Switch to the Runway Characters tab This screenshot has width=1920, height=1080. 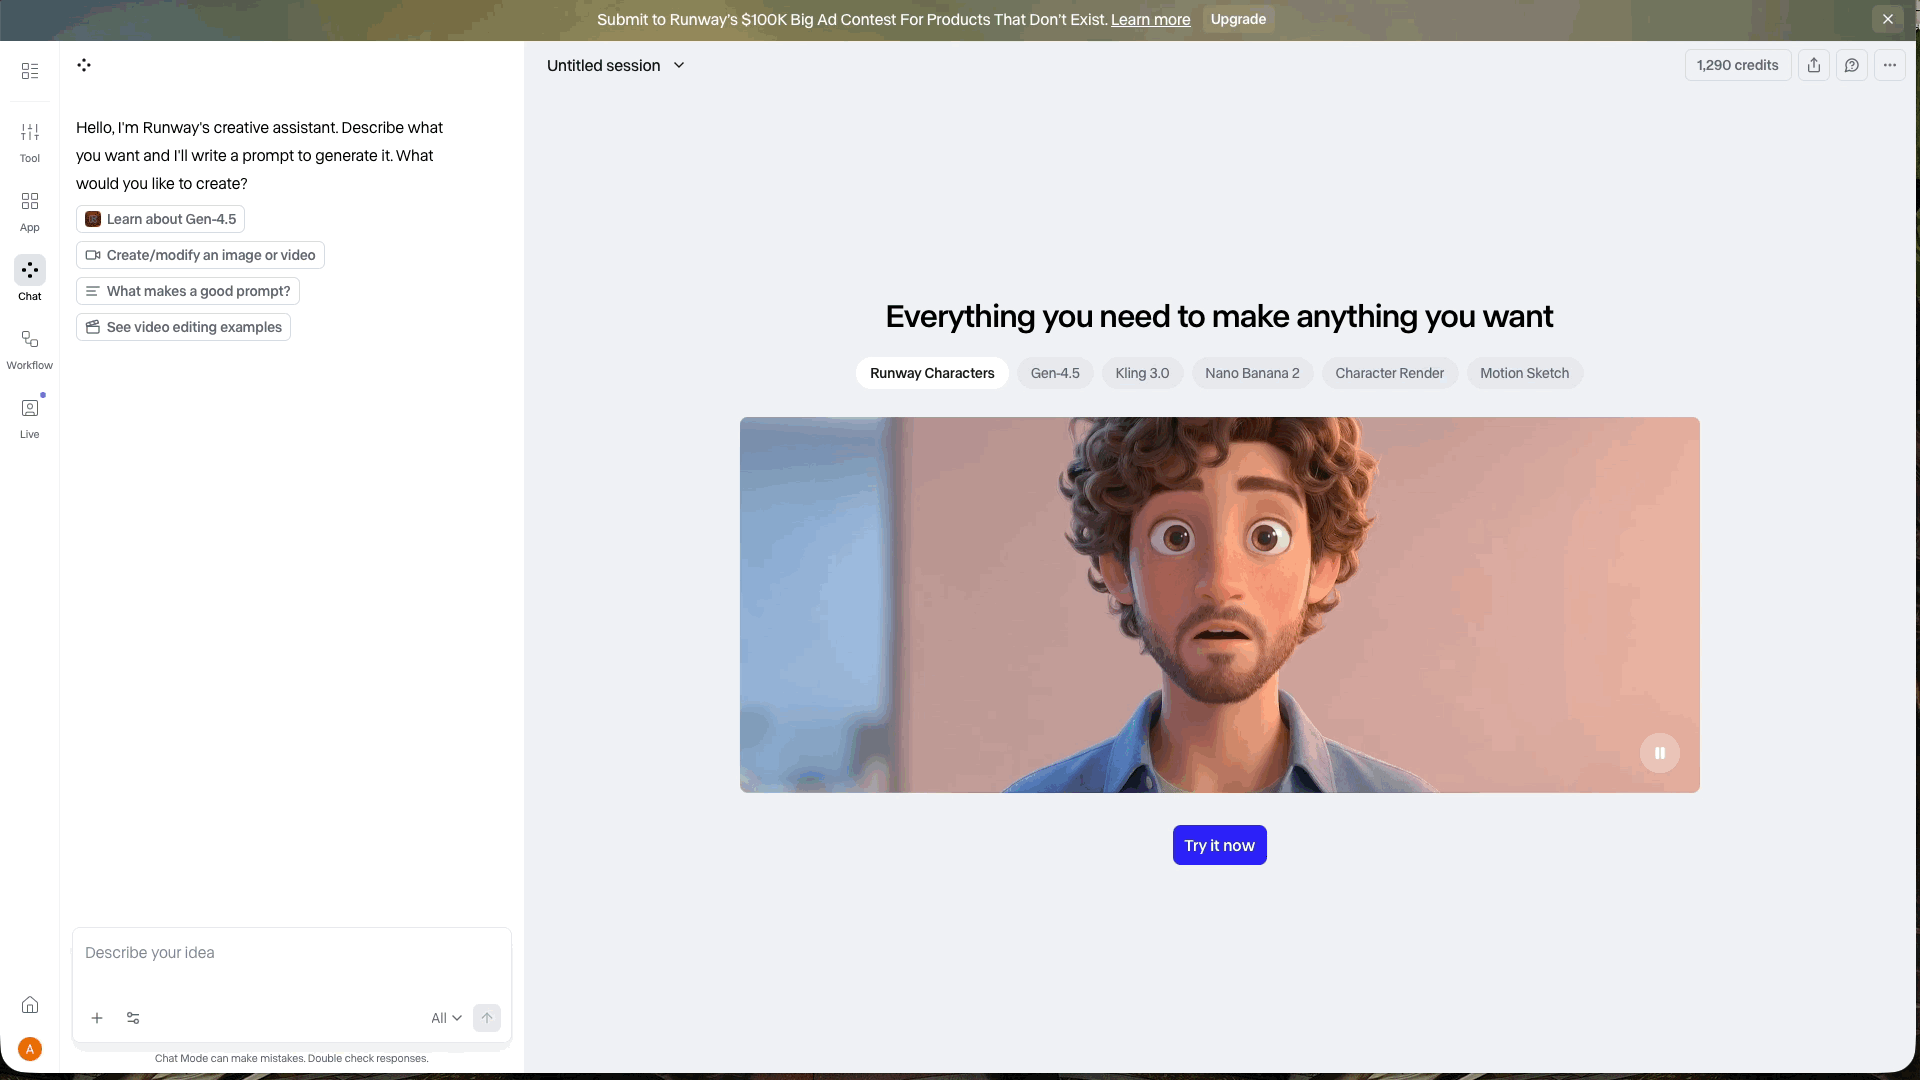[x=931, y=373]
